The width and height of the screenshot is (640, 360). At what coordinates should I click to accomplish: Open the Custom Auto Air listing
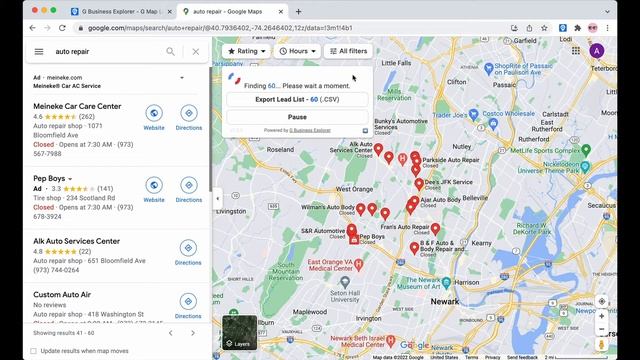(x=62, y=295)
